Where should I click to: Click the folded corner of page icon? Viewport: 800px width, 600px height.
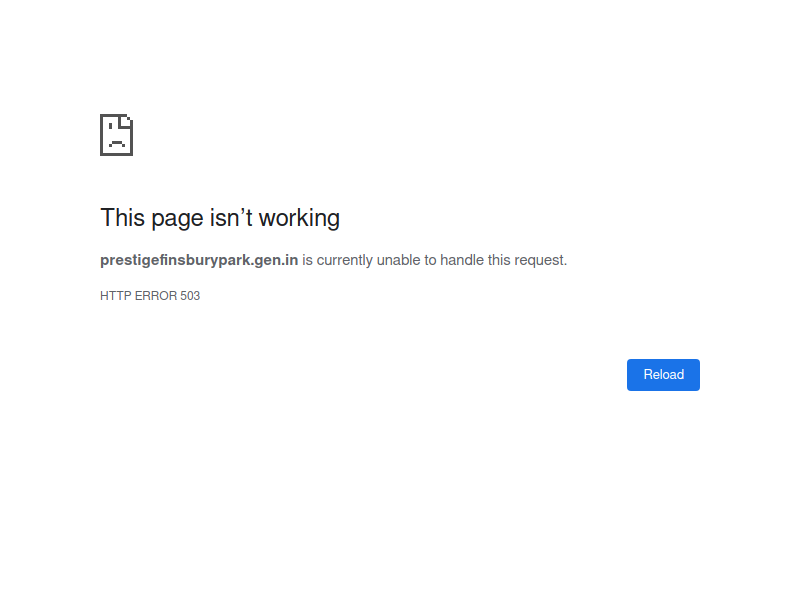click(127, 121)
